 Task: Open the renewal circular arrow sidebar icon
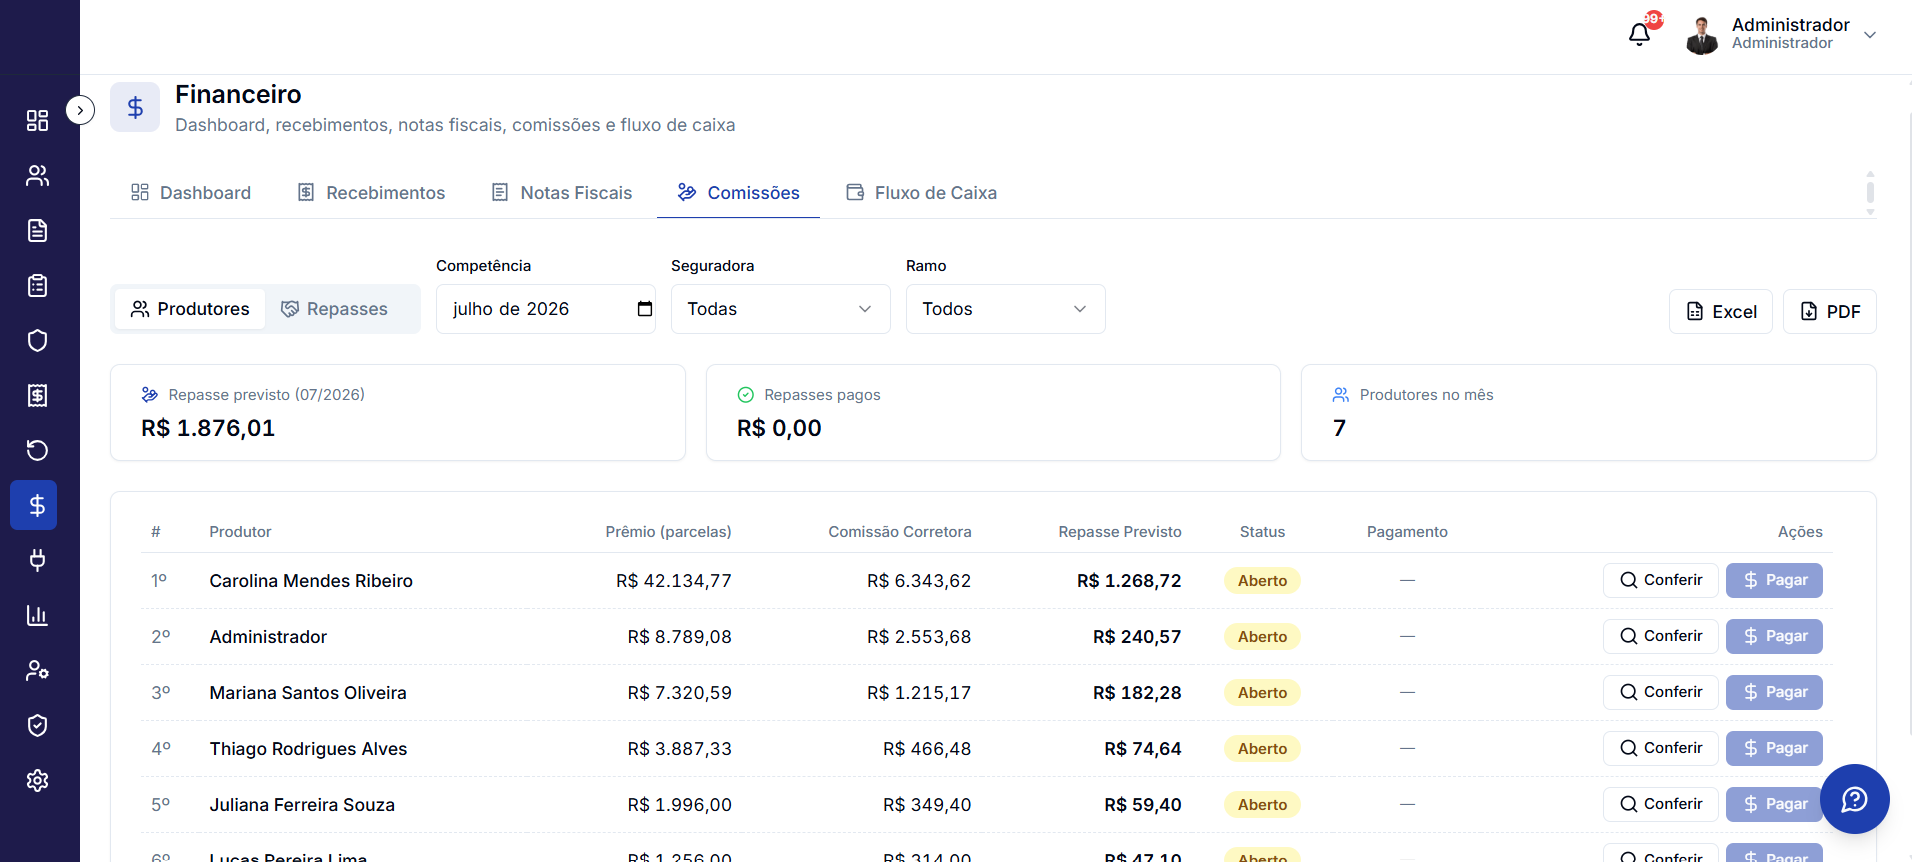pos(37,451)
